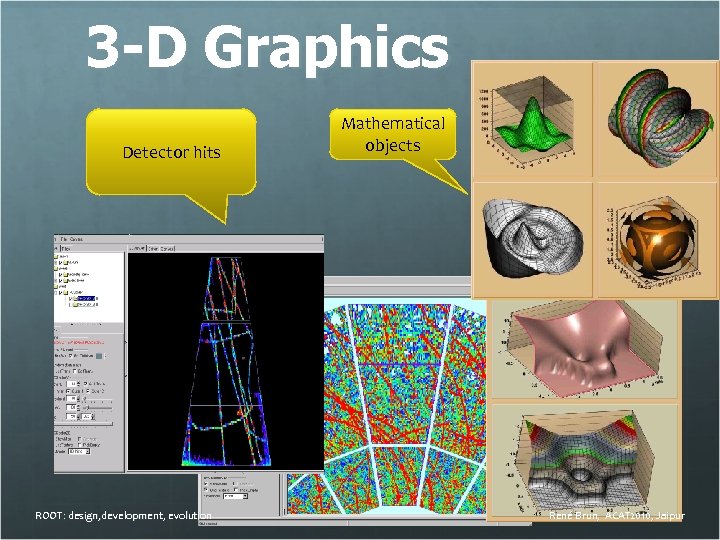
Task: Click the 'Mathematical objects' yellow callout
Action: click(x=393, y=134)
